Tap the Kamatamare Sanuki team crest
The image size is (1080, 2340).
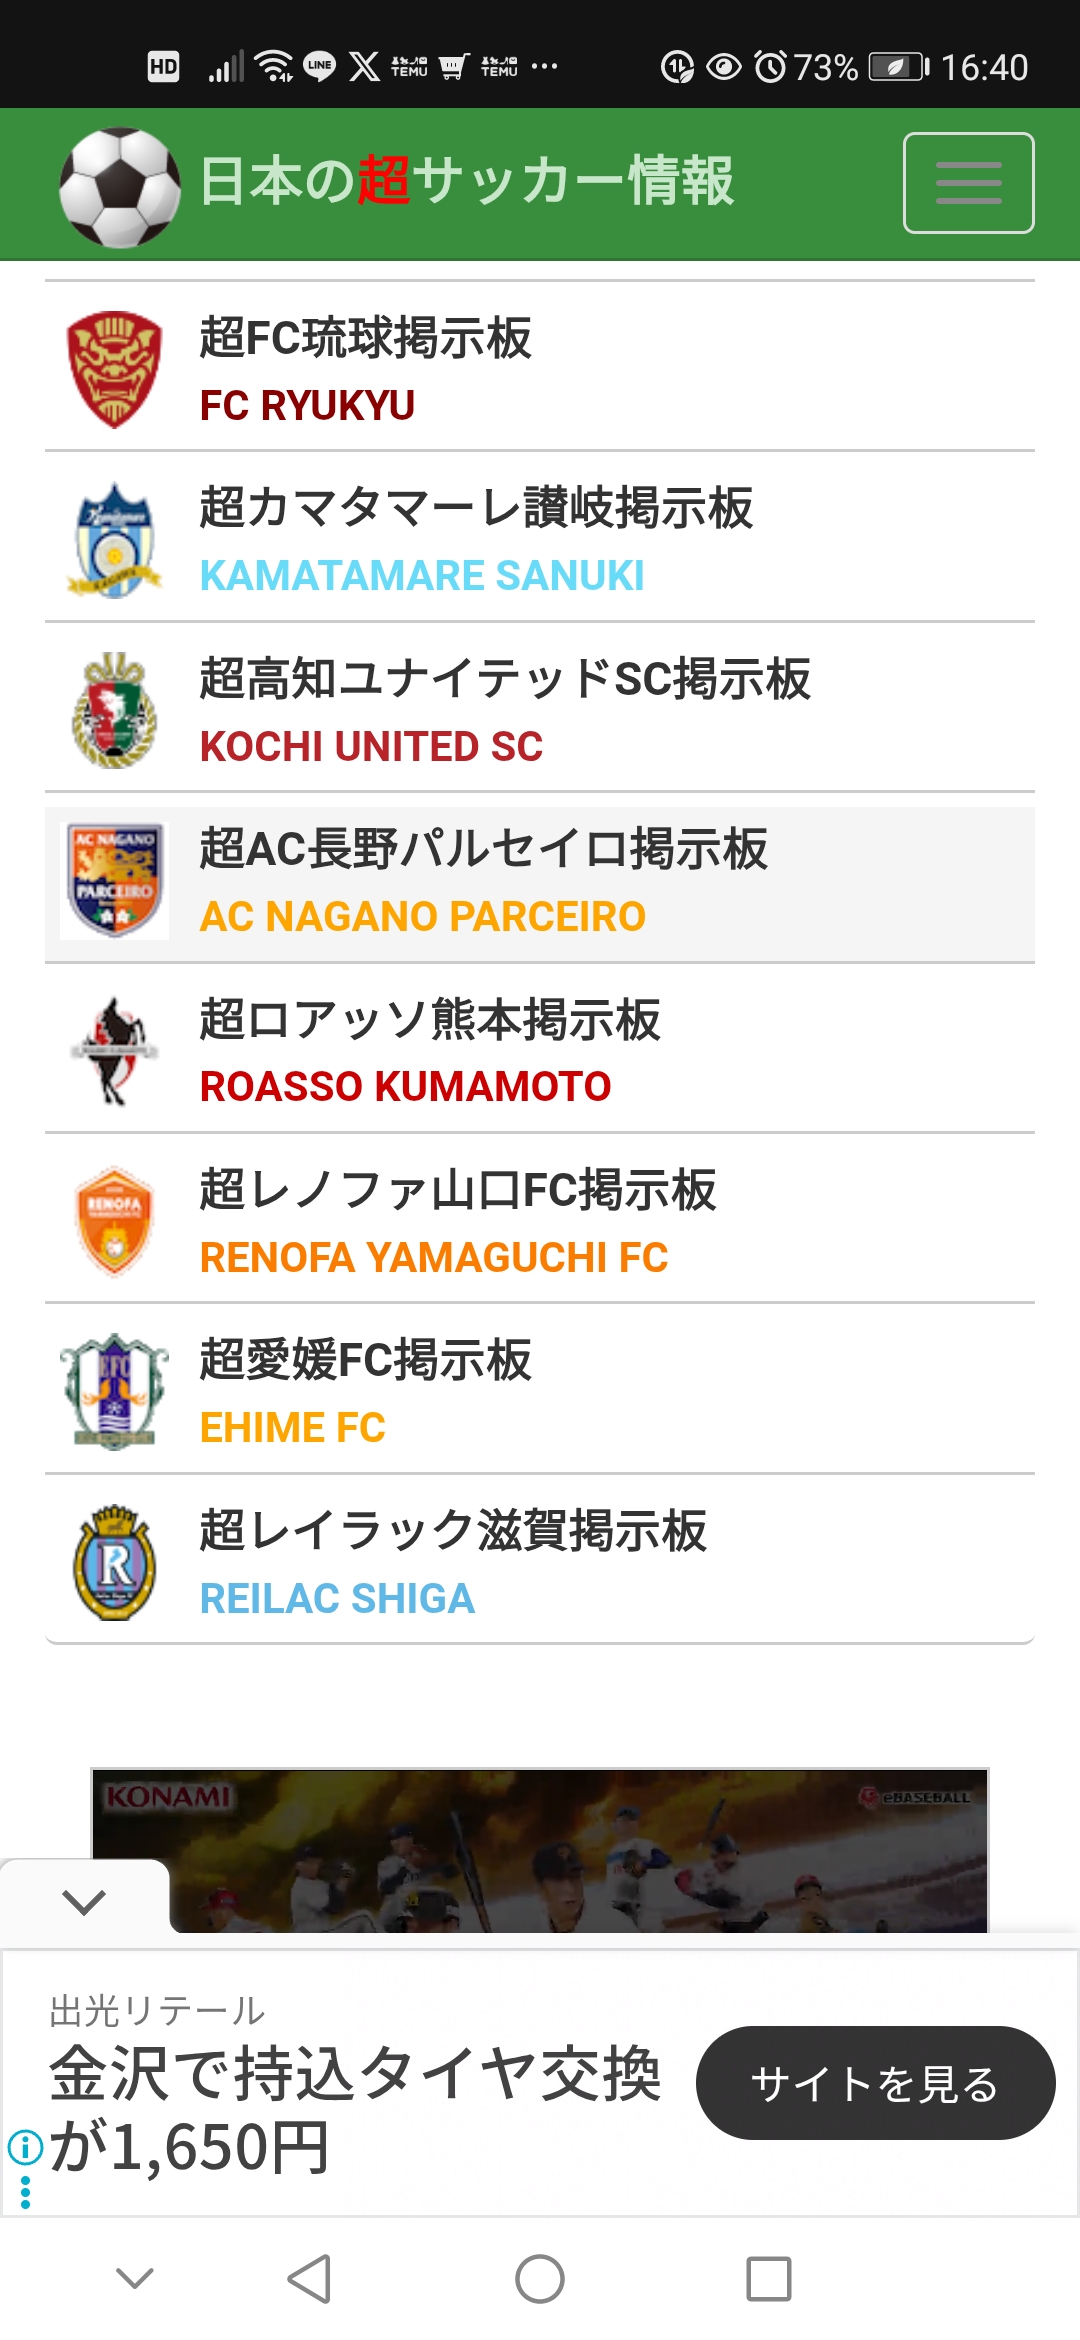[114, 540]
